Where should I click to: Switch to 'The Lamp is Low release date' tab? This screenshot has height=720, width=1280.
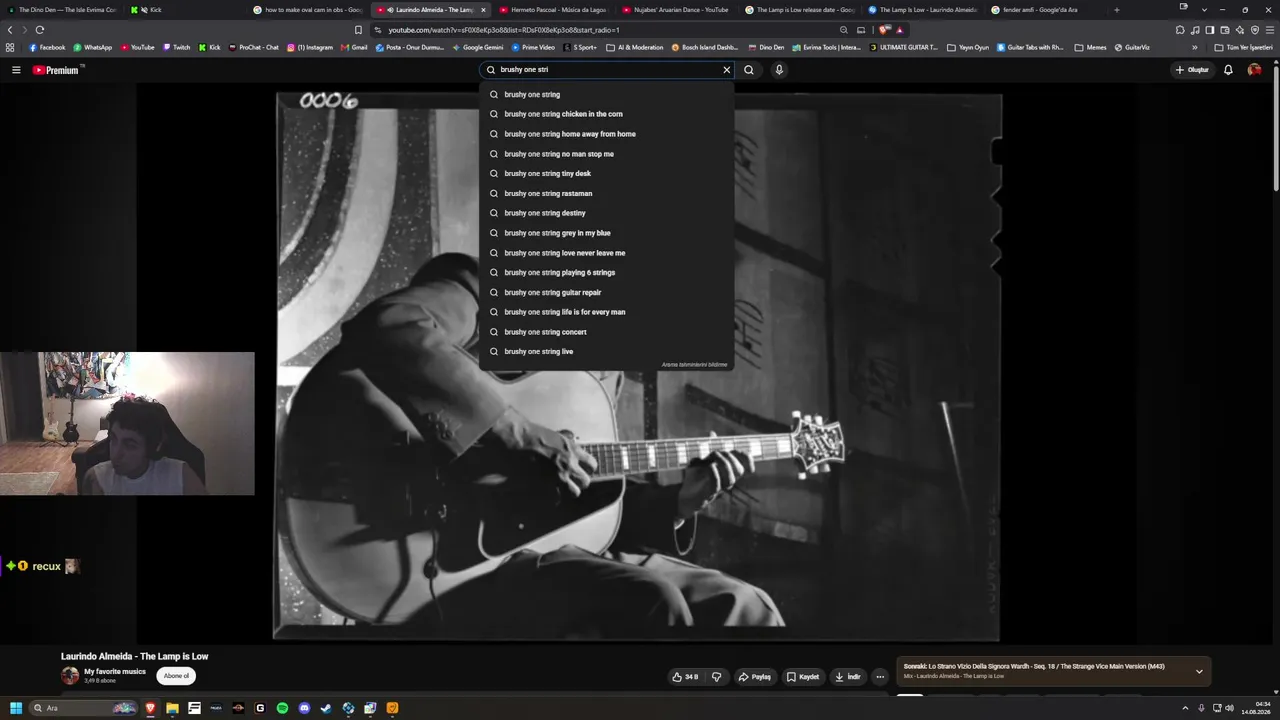[x=799, y=10]
